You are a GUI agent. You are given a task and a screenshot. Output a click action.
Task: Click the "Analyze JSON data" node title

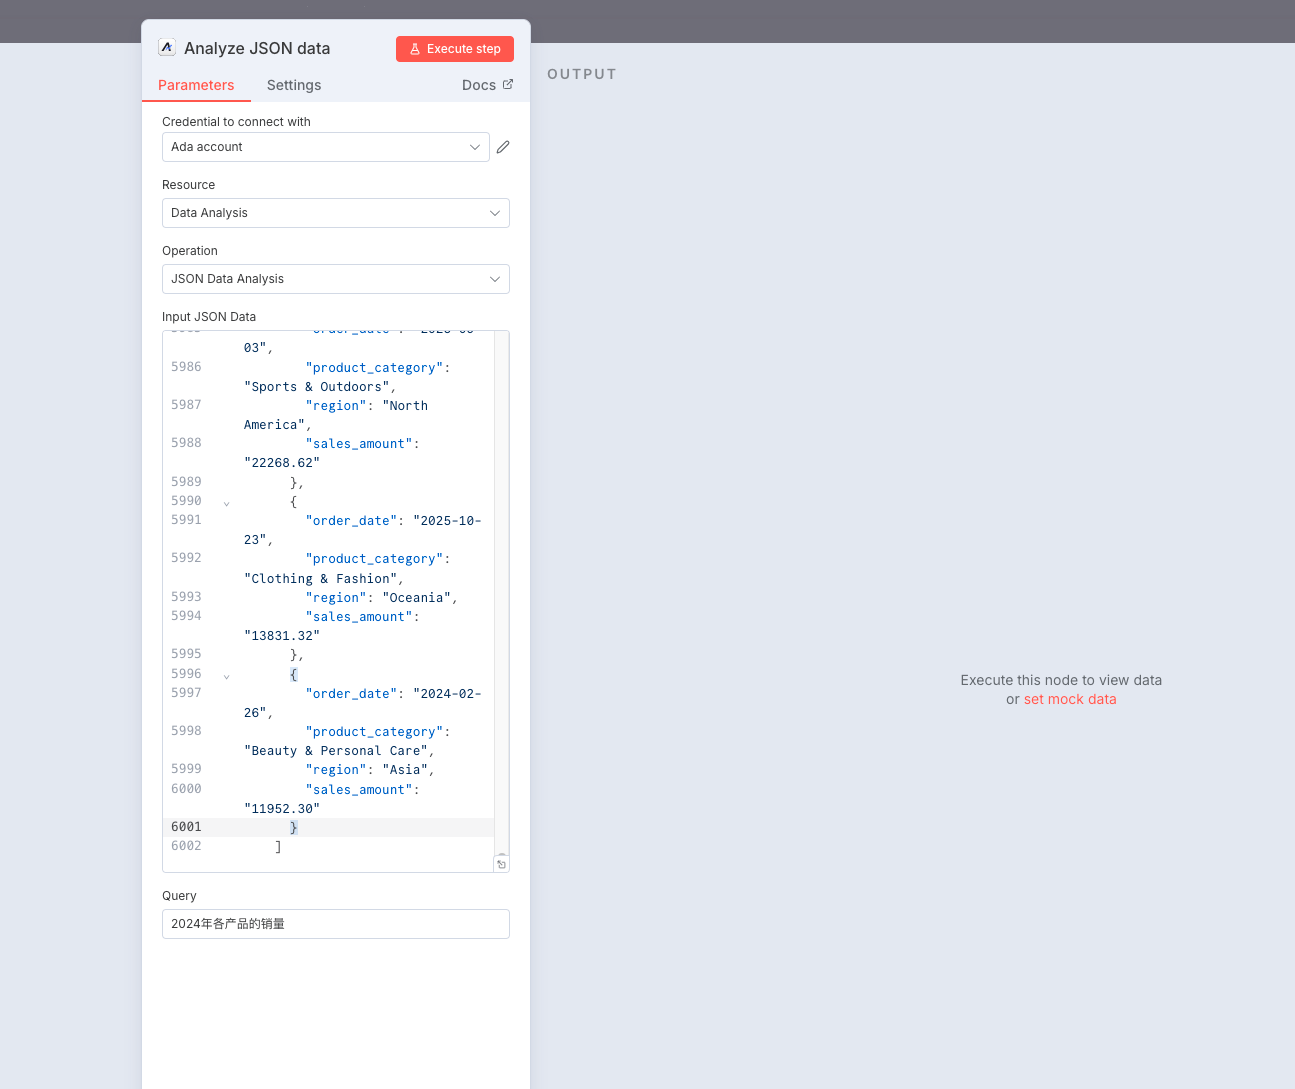[257, 48]
